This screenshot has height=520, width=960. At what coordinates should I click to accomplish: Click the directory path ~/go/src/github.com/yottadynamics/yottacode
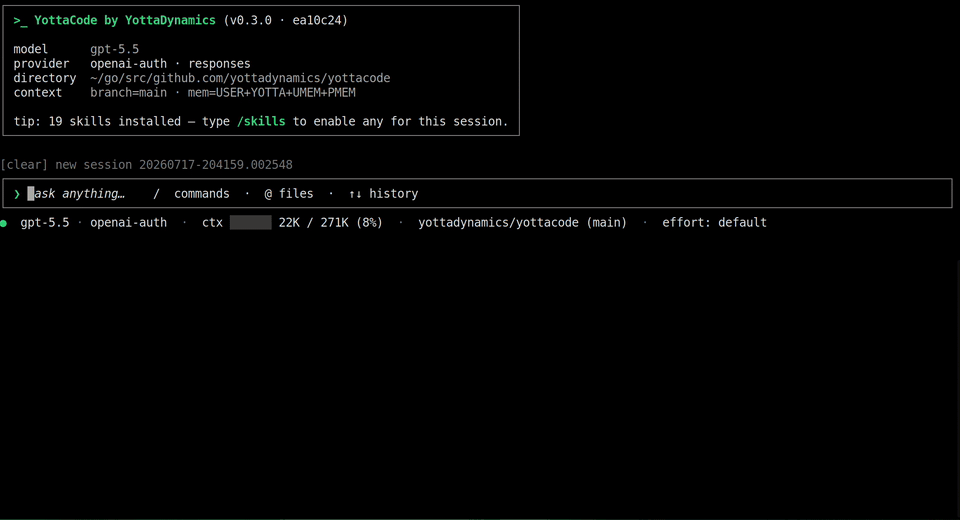click(240, 78)
